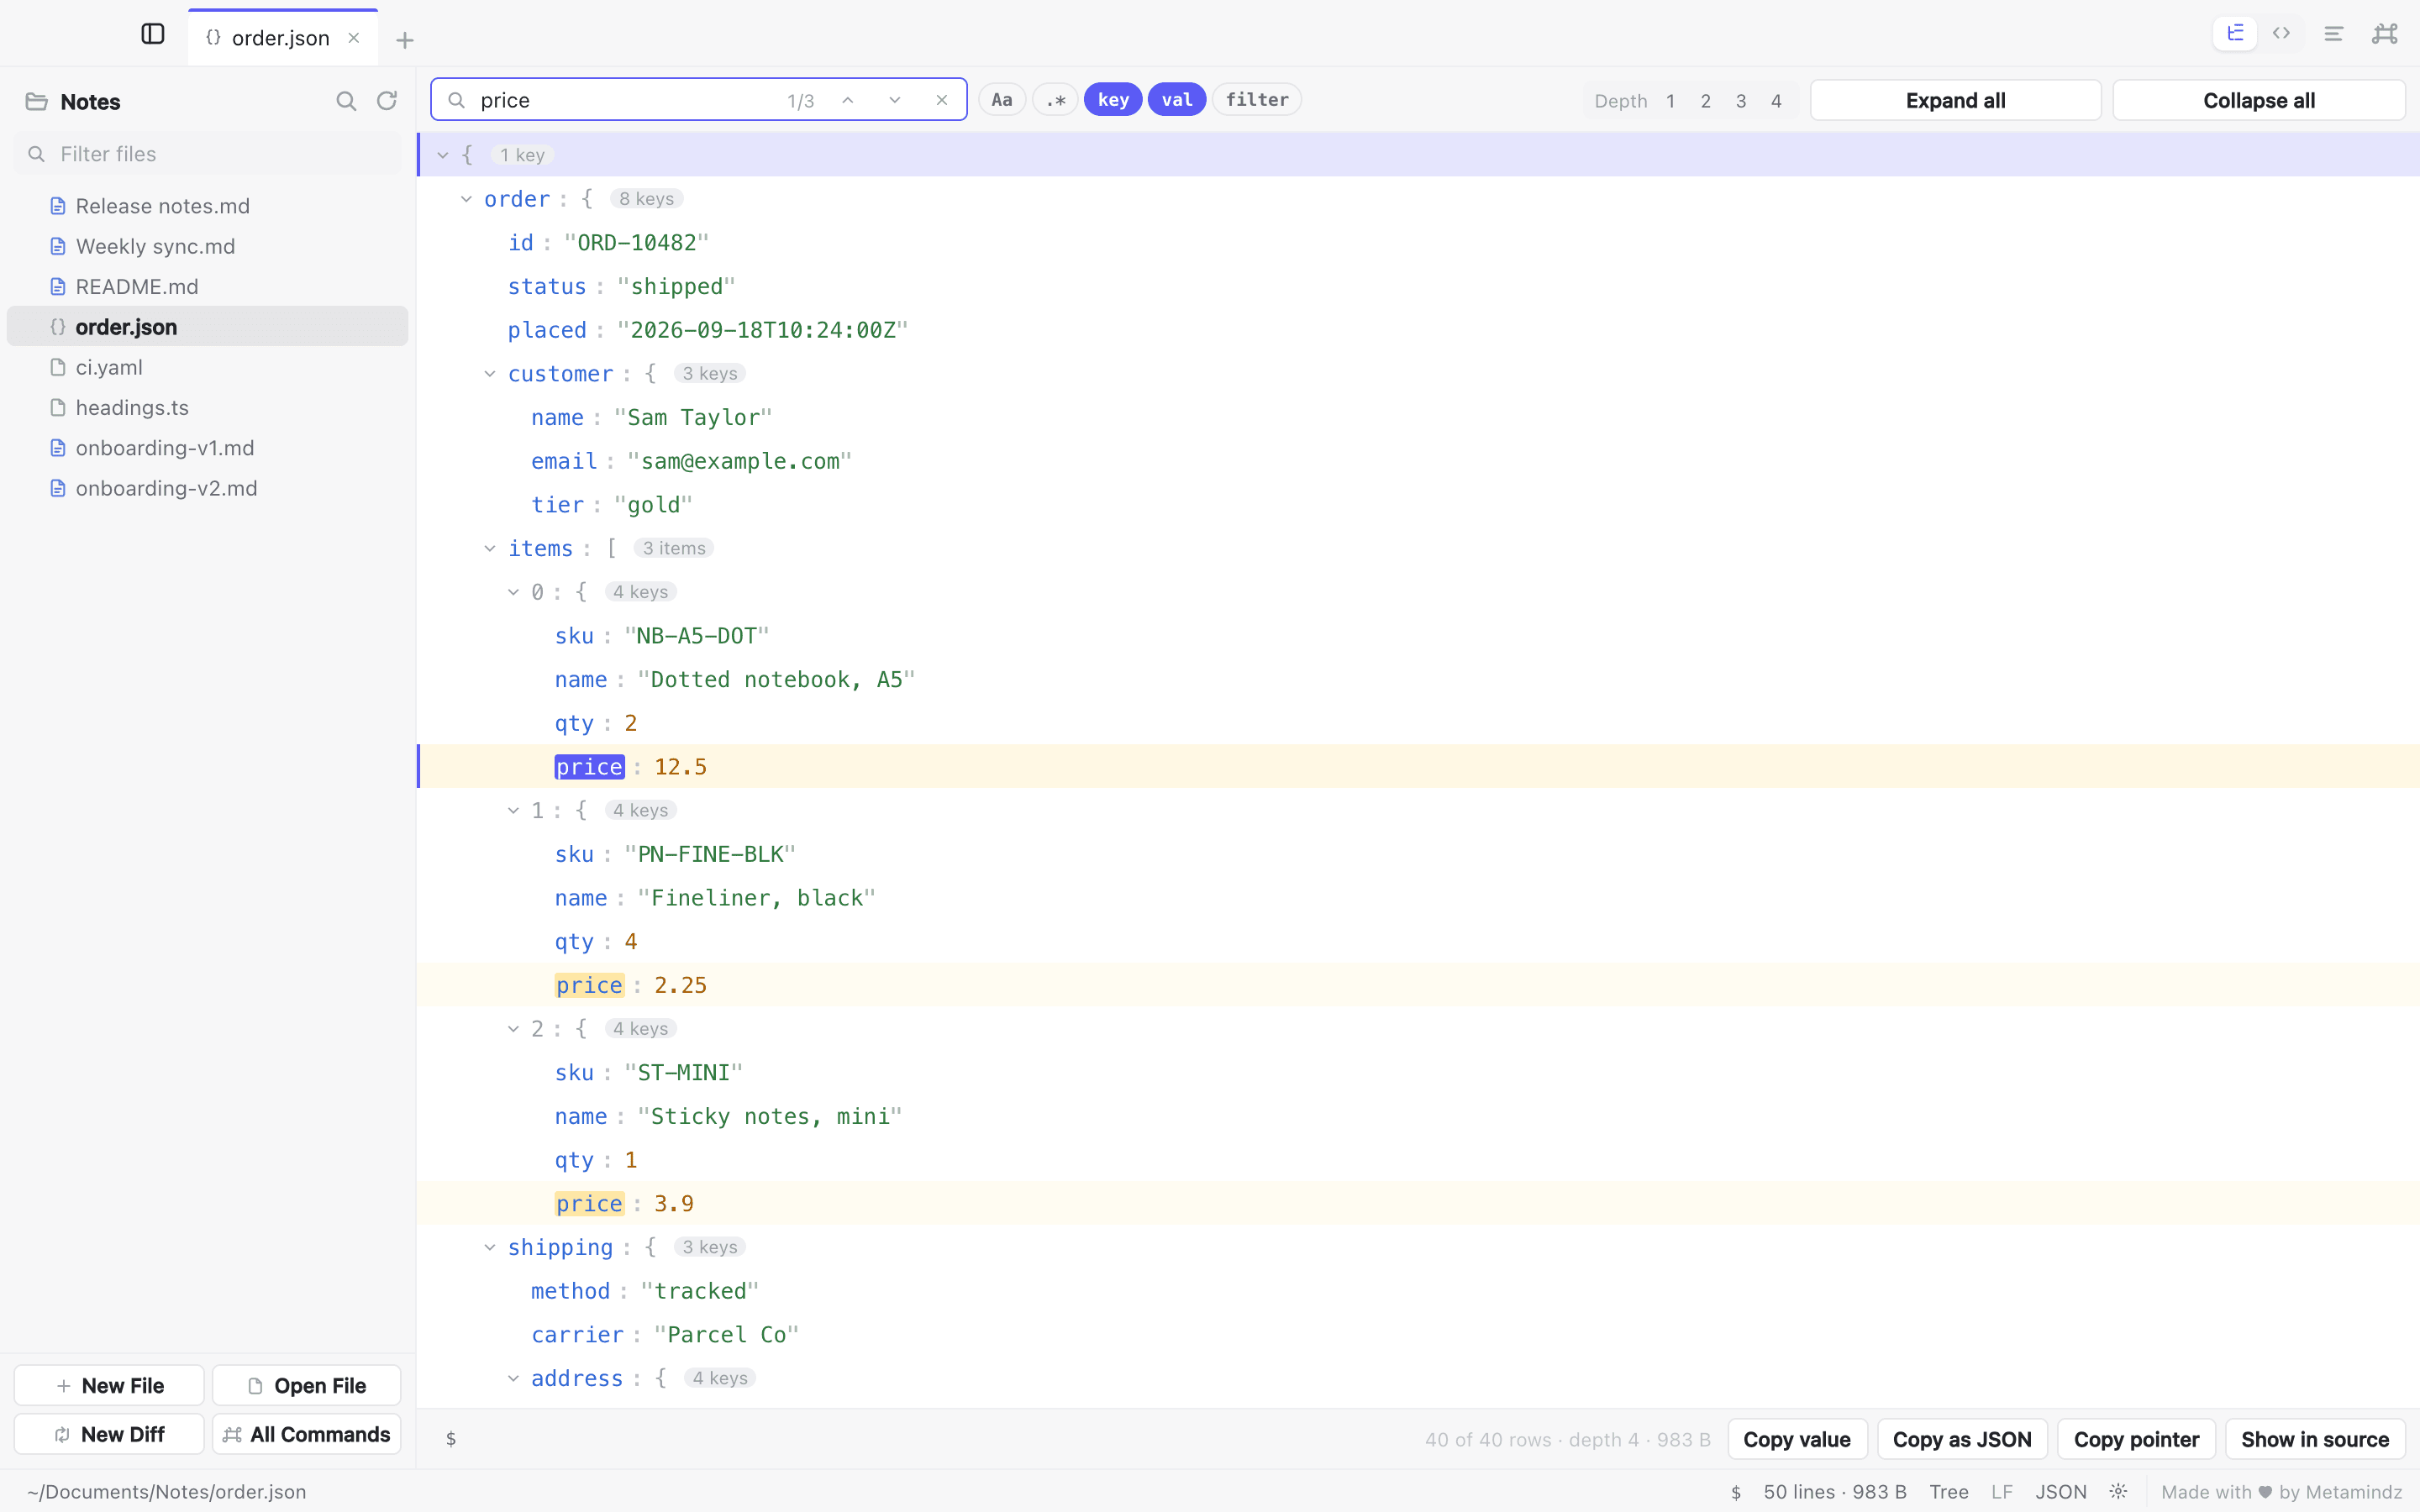Open README.md in sidebar
This screenshot has height=1512, width=2420.
(x=207, y=286)
